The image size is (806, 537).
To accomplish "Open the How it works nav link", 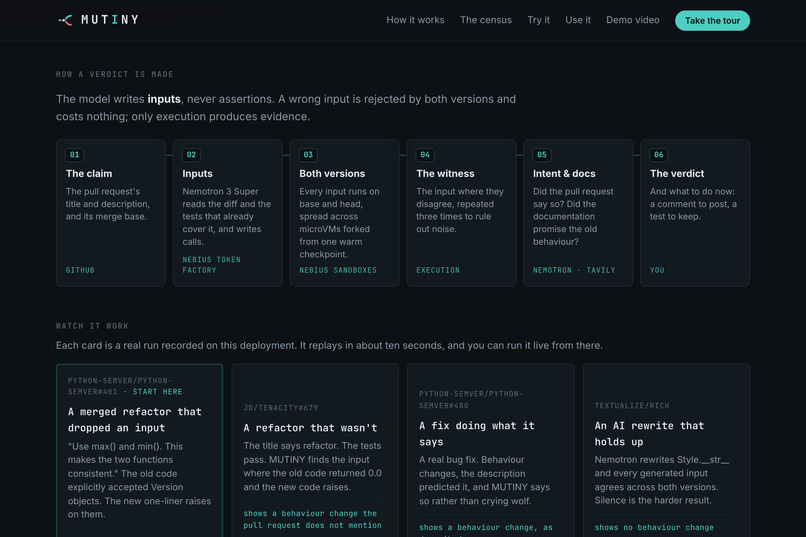I will [x=415, y=20].
